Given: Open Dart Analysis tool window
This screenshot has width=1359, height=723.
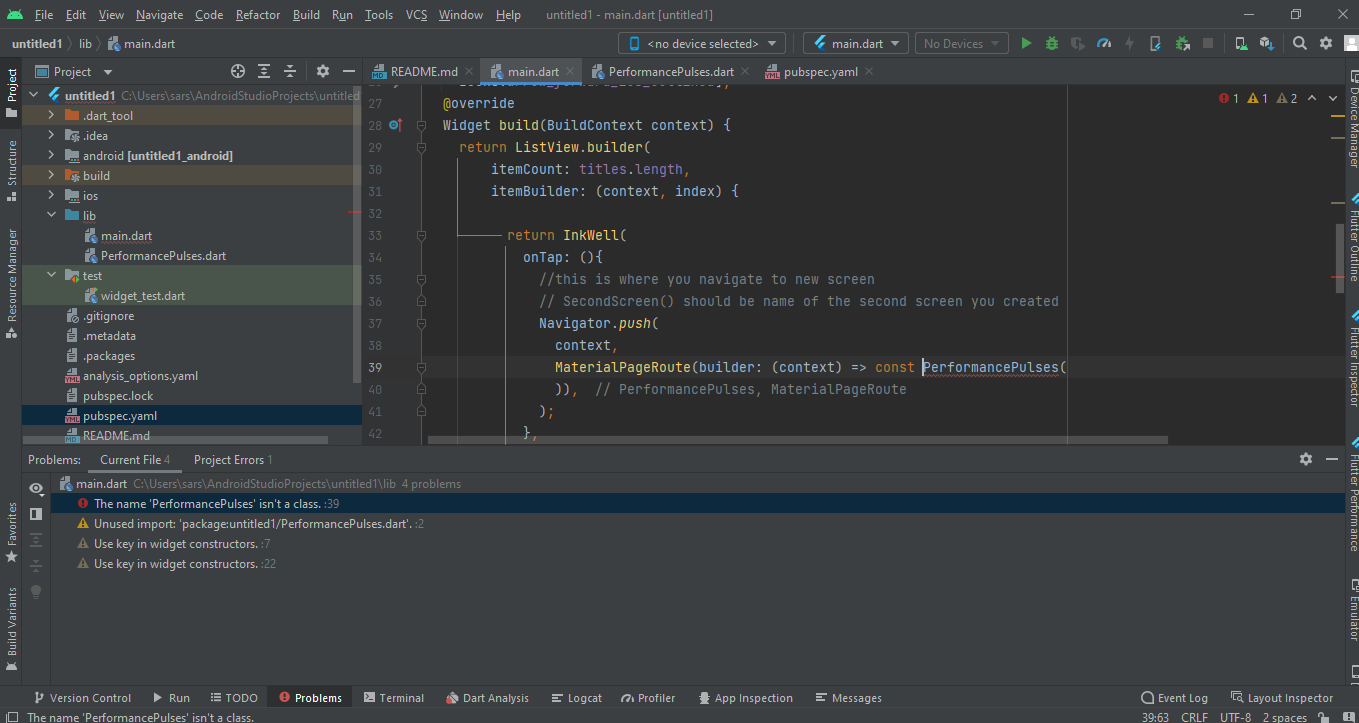Looking at the screenshot, I should [487, 698].
